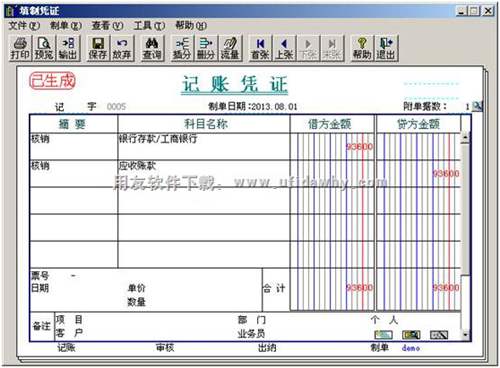Click the 打印 print toolbar icon
500x368 pixels.
click(20, 48)
